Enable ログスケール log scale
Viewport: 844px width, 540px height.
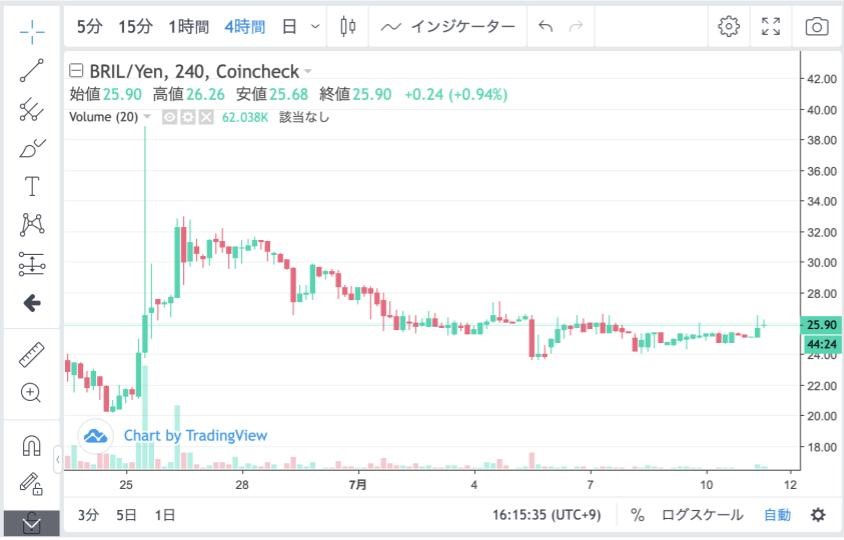pyautogui.click(x=702, y=515)
